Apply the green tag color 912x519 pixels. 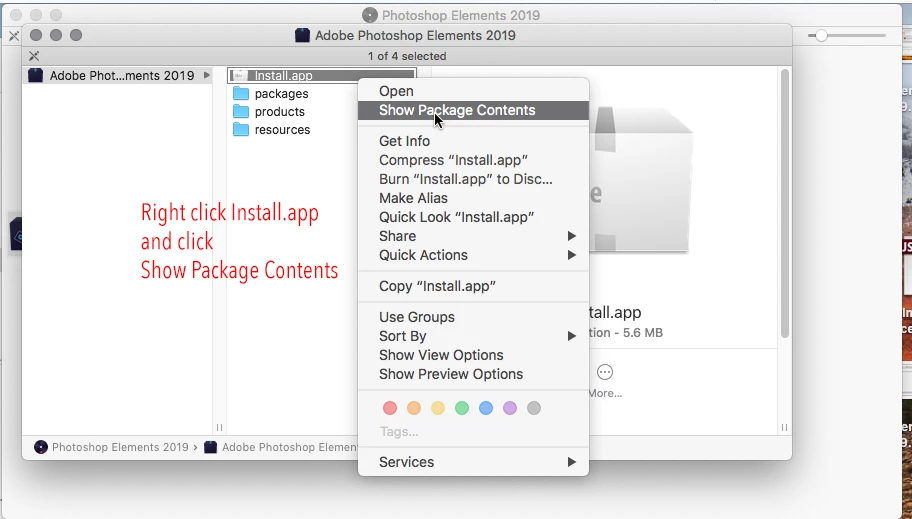click(462, 408)
